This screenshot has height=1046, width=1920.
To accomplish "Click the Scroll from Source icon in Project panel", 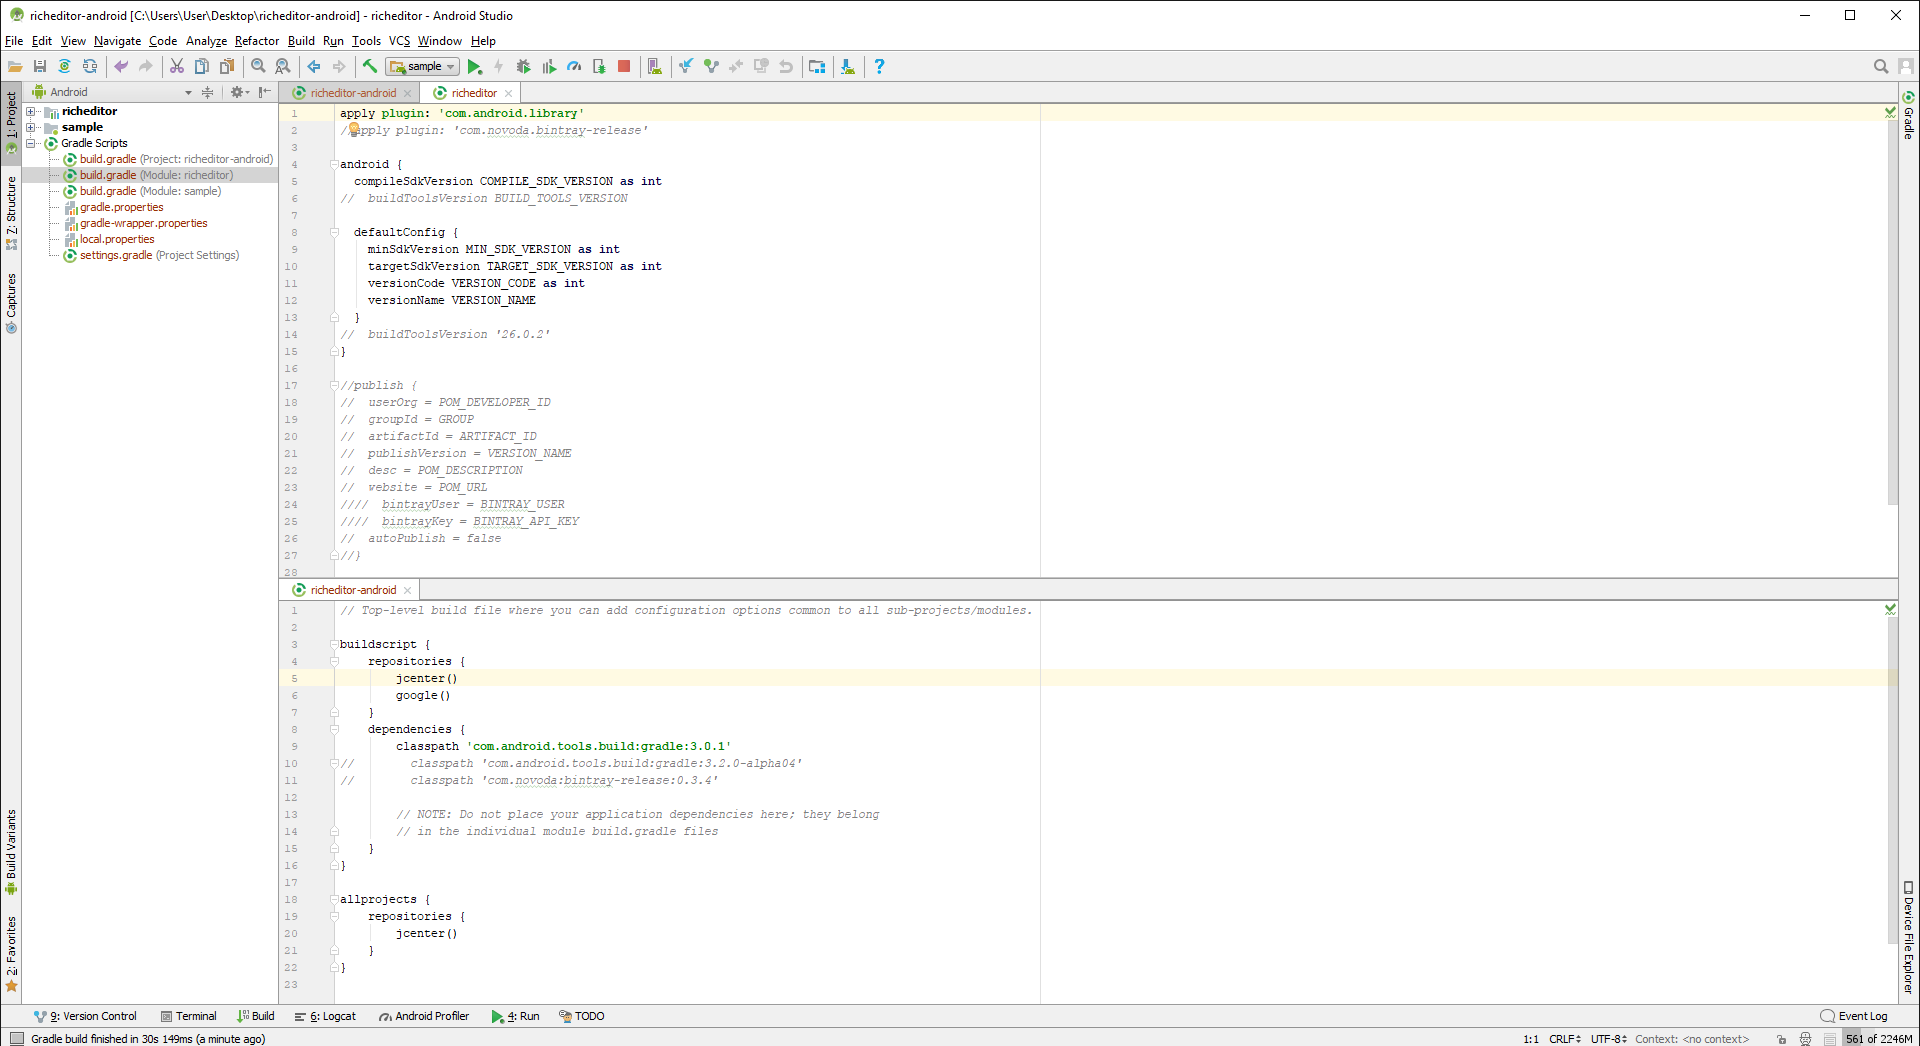I will click(x=208, y=92).
